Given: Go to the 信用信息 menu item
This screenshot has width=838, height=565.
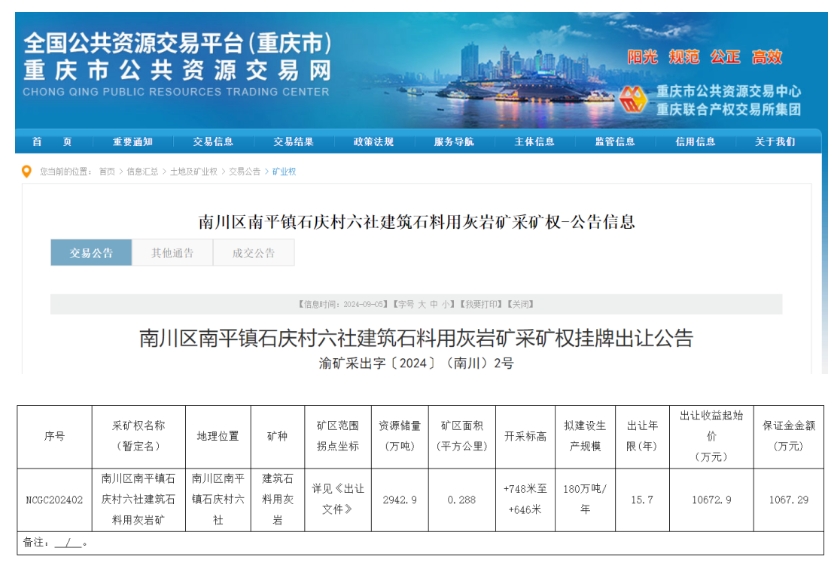Looking at the screenshot, I should click(695, 142).
